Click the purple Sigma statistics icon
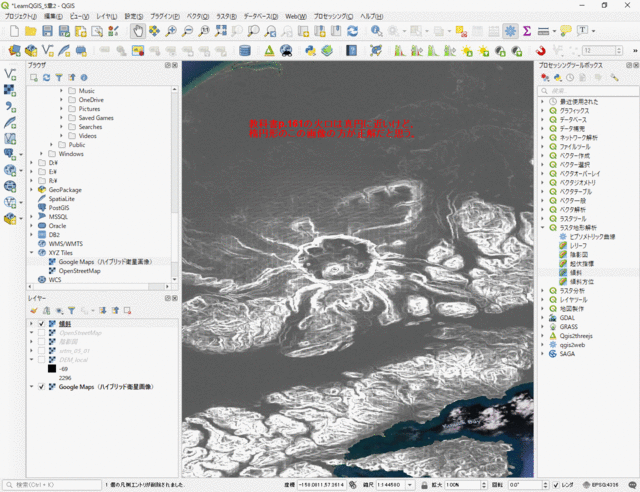Viewport: 640px width, 492px height. (x=527, y=31)
